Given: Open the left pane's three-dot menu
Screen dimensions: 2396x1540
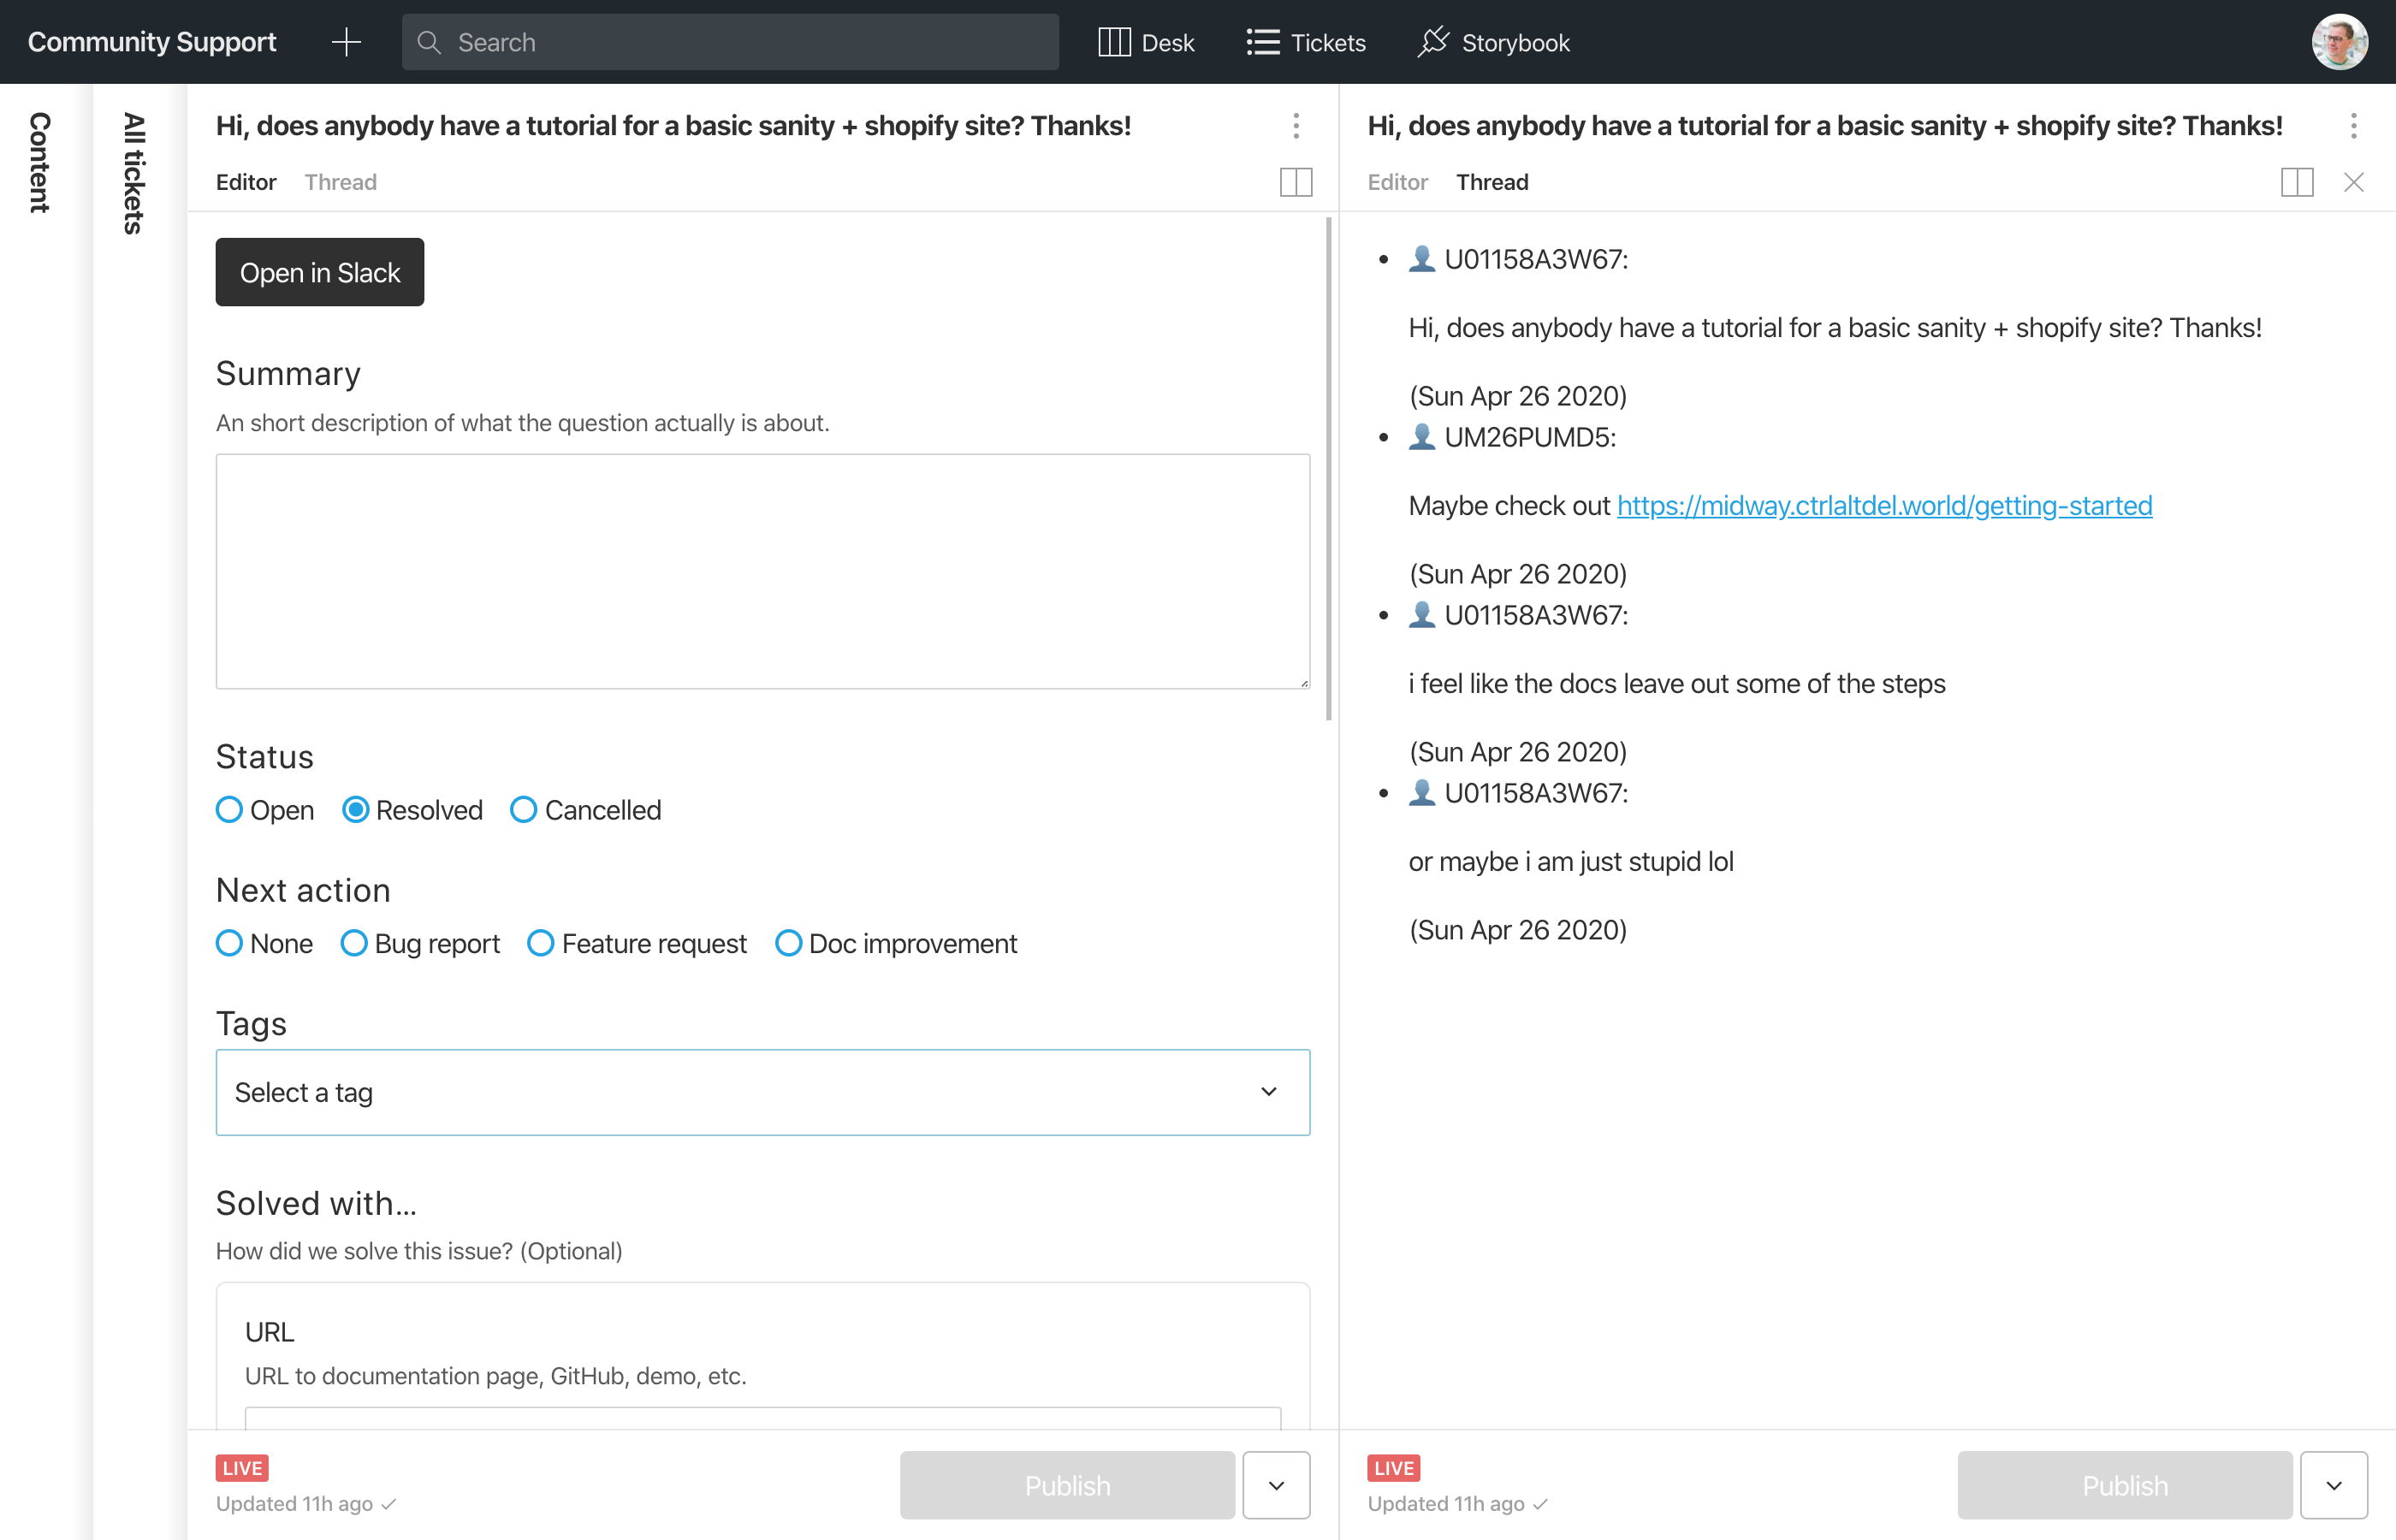Looking at the screenshot, I should (x=1296, y=126).
